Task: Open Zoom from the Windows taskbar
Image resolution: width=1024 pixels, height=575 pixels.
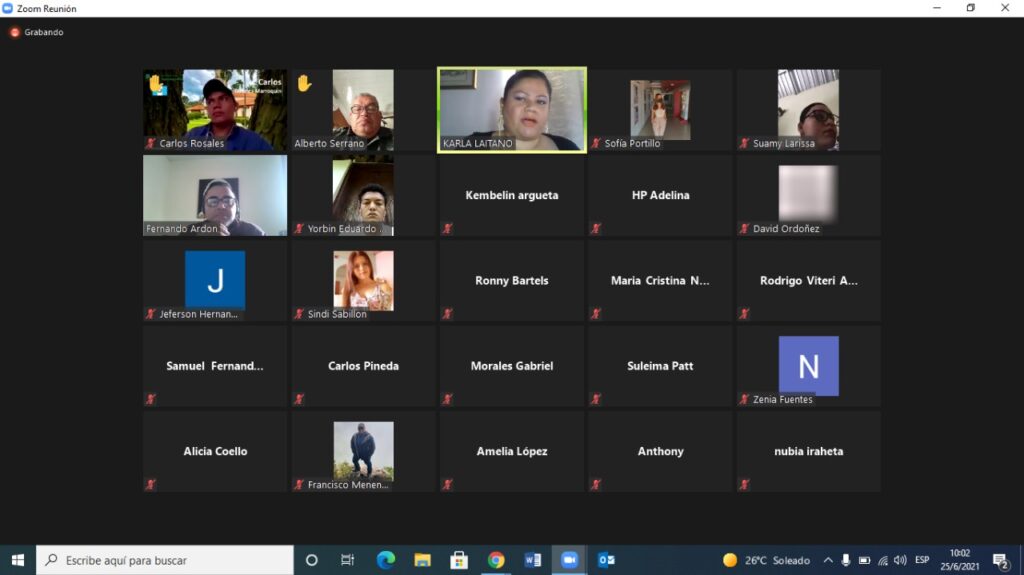Action: pyautogui.click(x=570, y=560)
